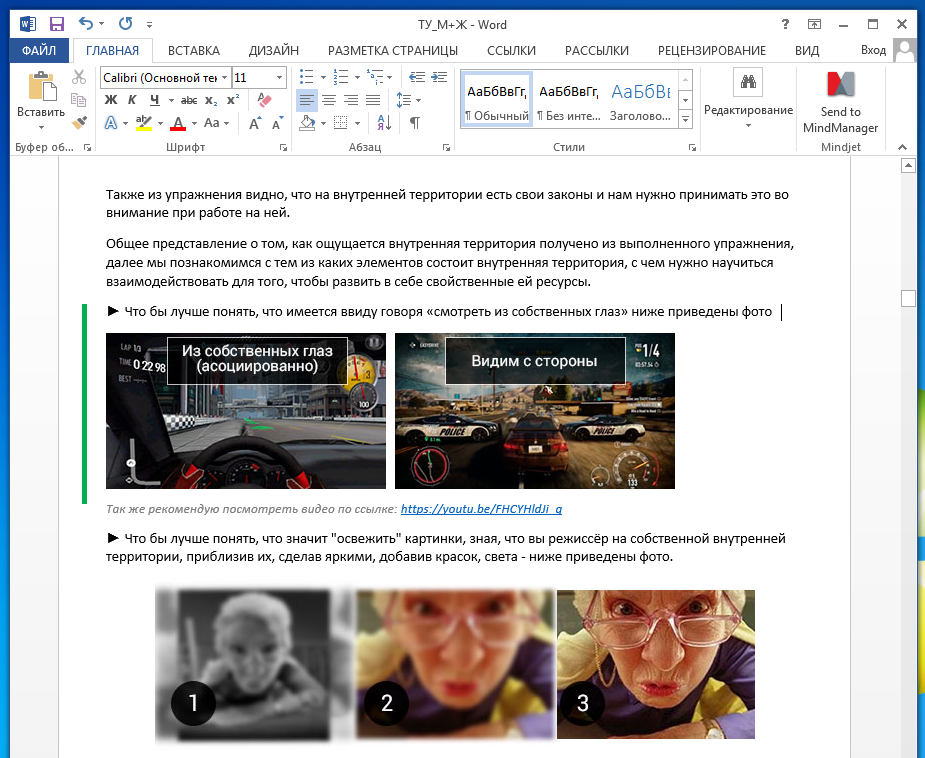925x758 pixels.
Task: Switch to the РЕЦЕНЗИРОВАНИЕ tab
Action: click(712, 51)
